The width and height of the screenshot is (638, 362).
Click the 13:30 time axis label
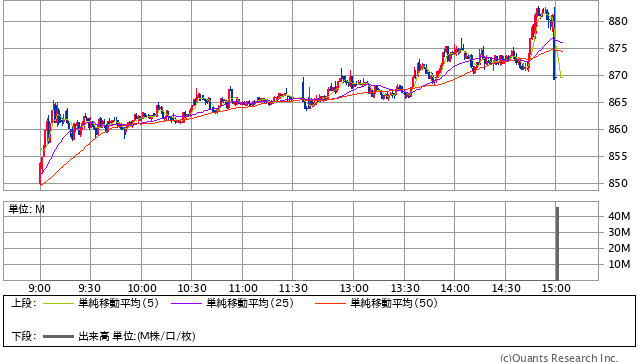click(405, 288)
